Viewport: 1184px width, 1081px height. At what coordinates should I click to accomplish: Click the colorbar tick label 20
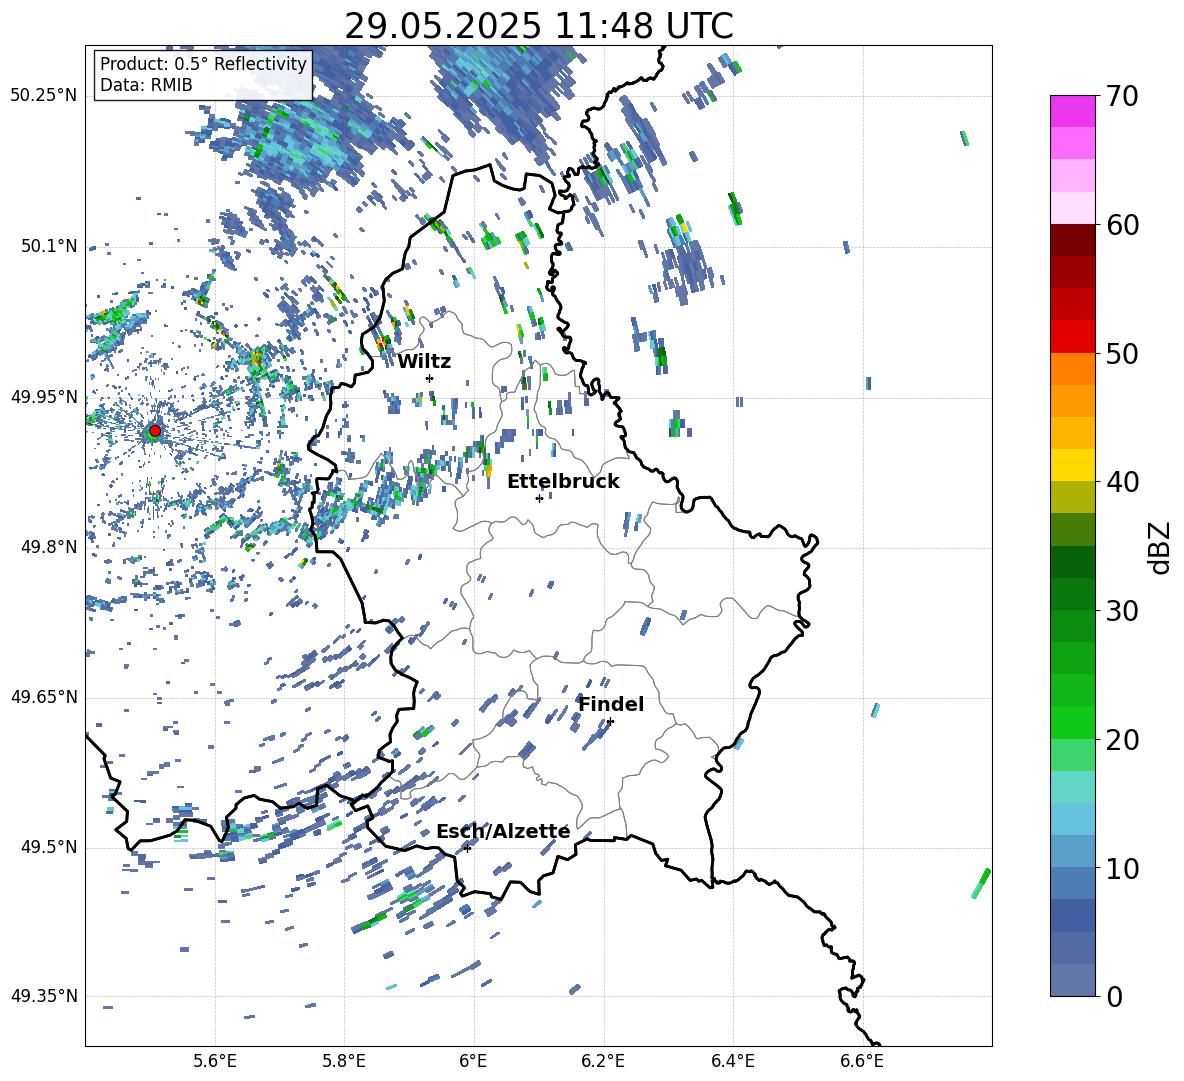point(1122,740)
